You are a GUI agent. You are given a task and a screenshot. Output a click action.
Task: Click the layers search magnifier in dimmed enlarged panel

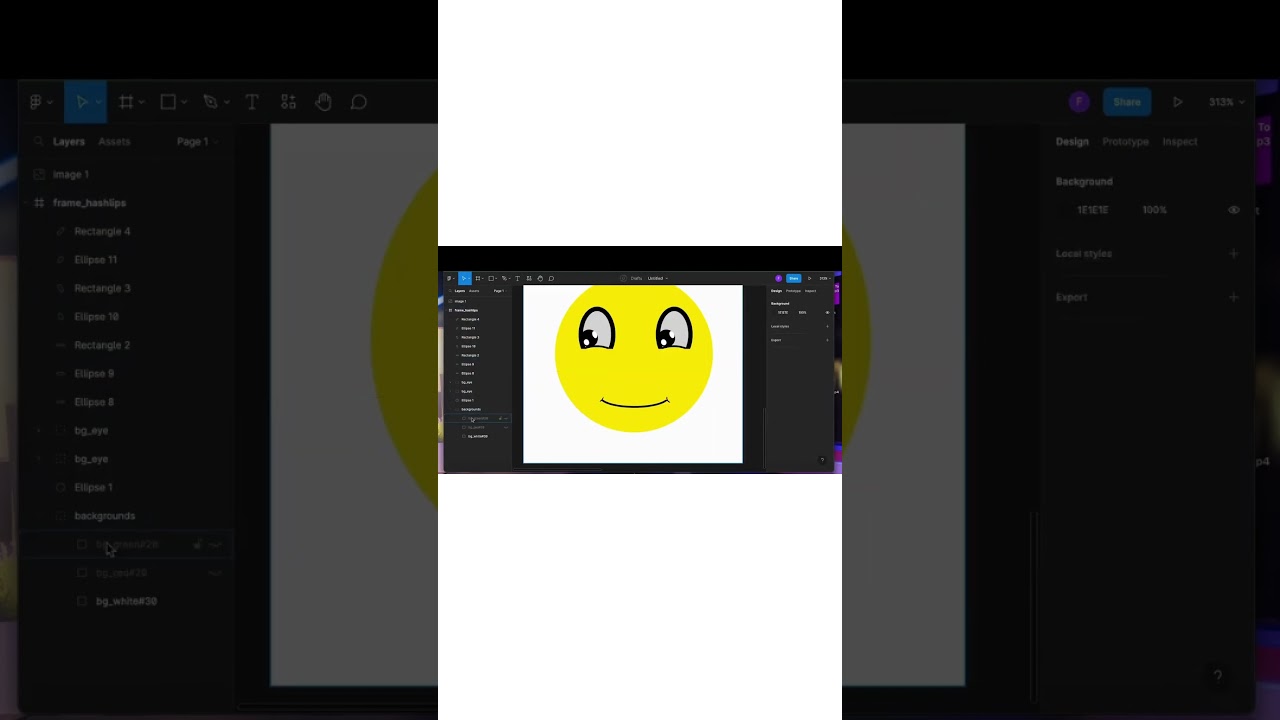[39, 141]
